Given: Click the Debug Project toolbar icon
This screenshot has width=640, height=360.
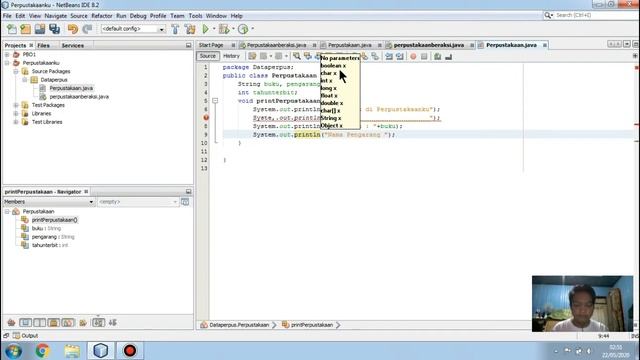Looking at the screenshot, I should pyautogui.click(x=224, y=29).
